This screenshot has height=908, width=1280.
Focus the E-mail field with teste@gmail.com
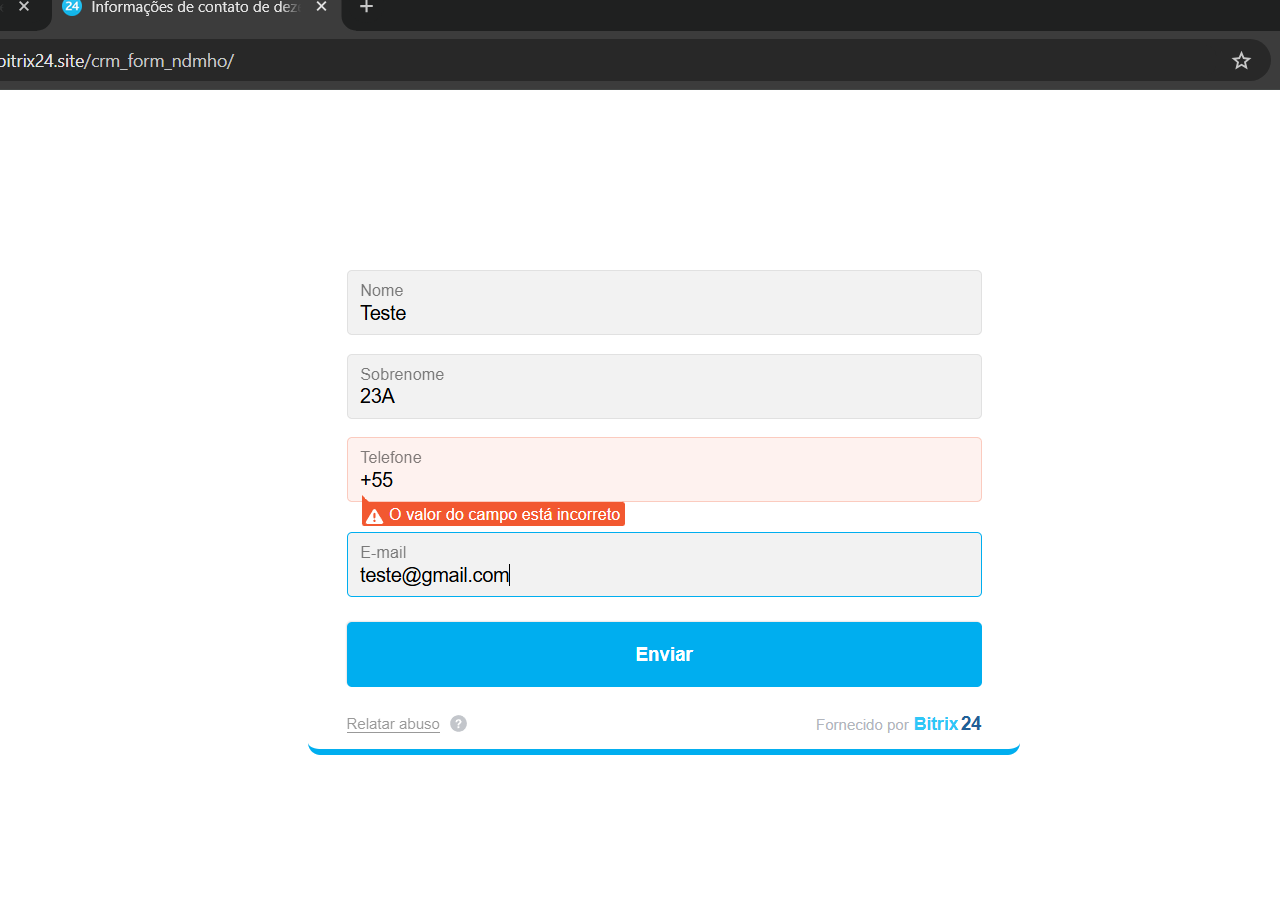(664, 575)
